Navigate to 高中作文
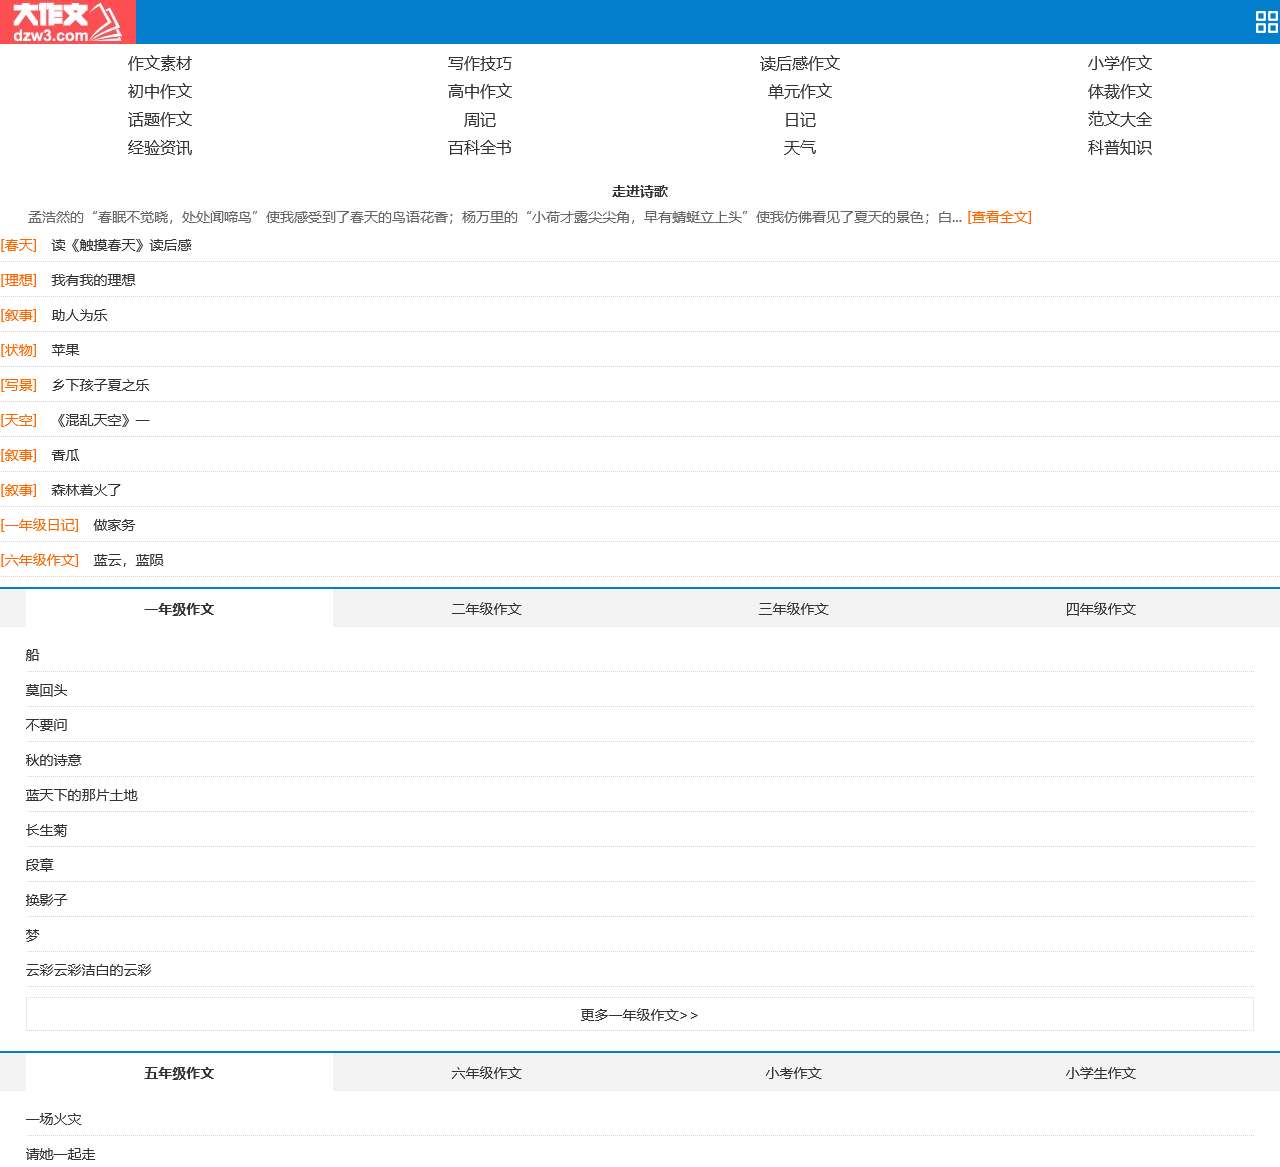This screenshot has width=1280, height=1167. (x=480, y=91)
